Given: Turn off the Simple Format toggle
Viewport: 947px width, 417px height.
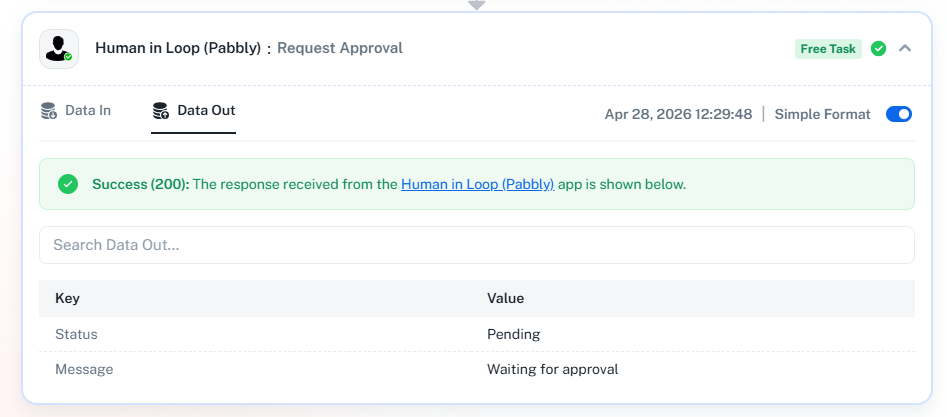Looking at the screenshot, I should [x=899, y=114].
